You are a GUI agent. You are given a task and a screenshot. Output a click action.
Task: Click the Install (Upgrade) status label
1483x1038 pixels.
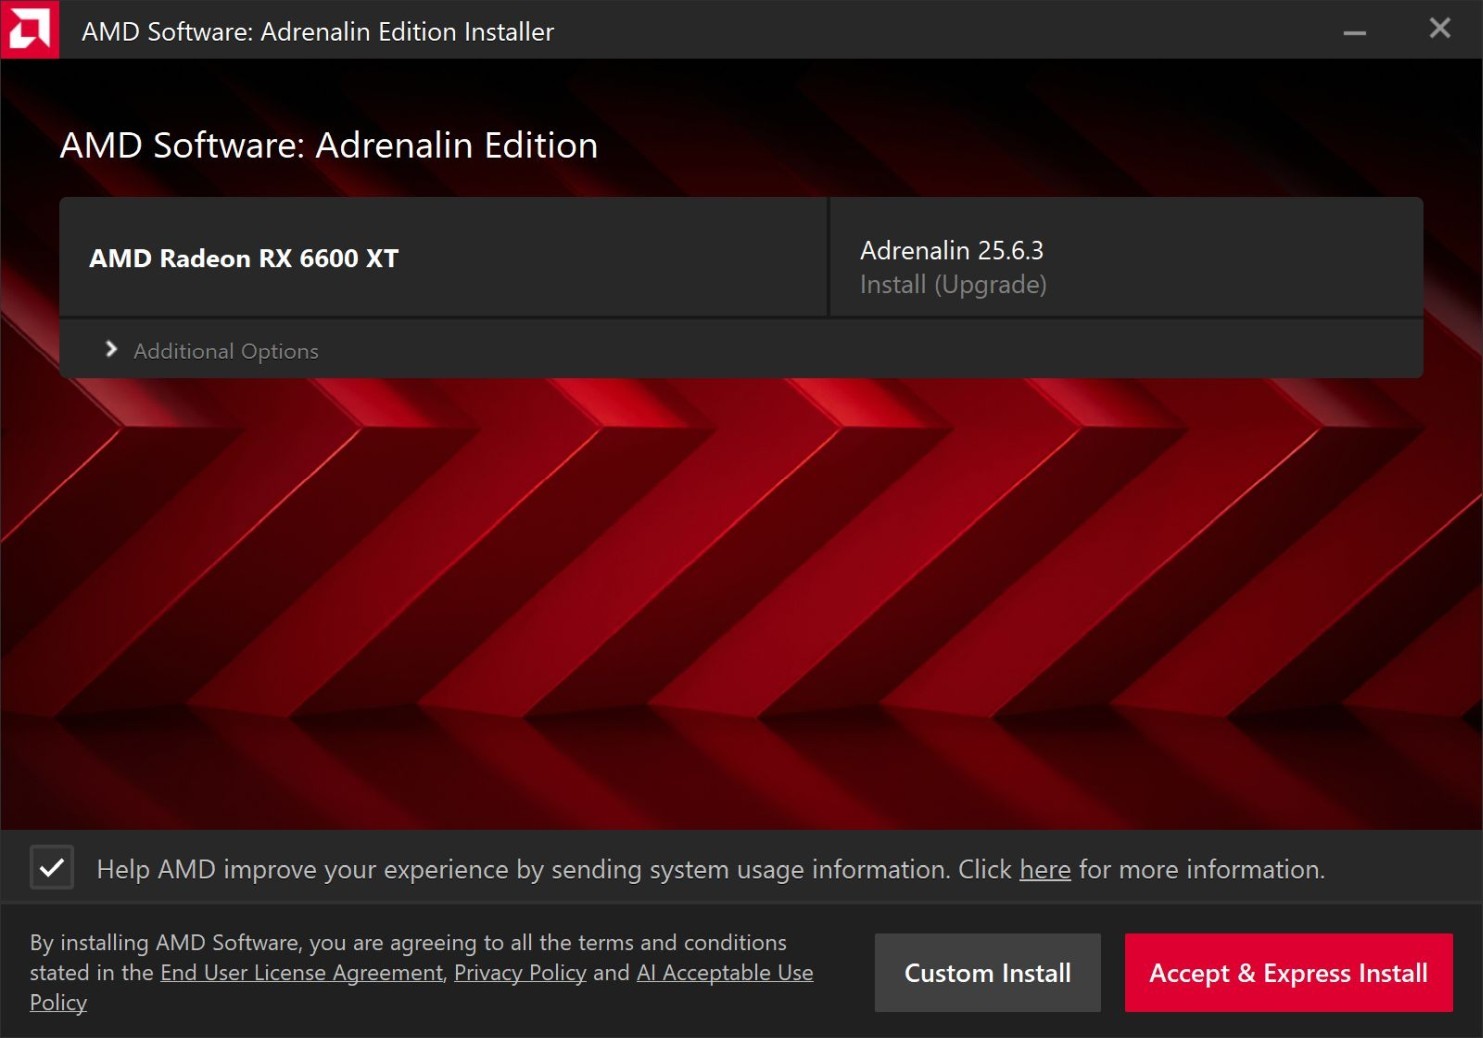click(953, 285)
